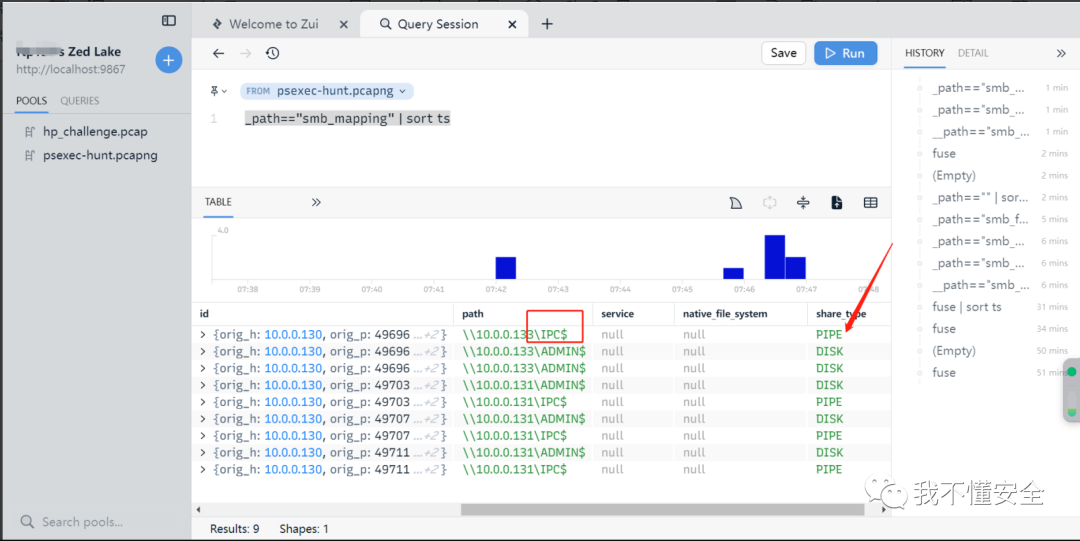Image resolution: width=1080 pixels, height=541 pixels.
Task: Switch to the DETAIL pane tab
Action: [x=973, y=53]
